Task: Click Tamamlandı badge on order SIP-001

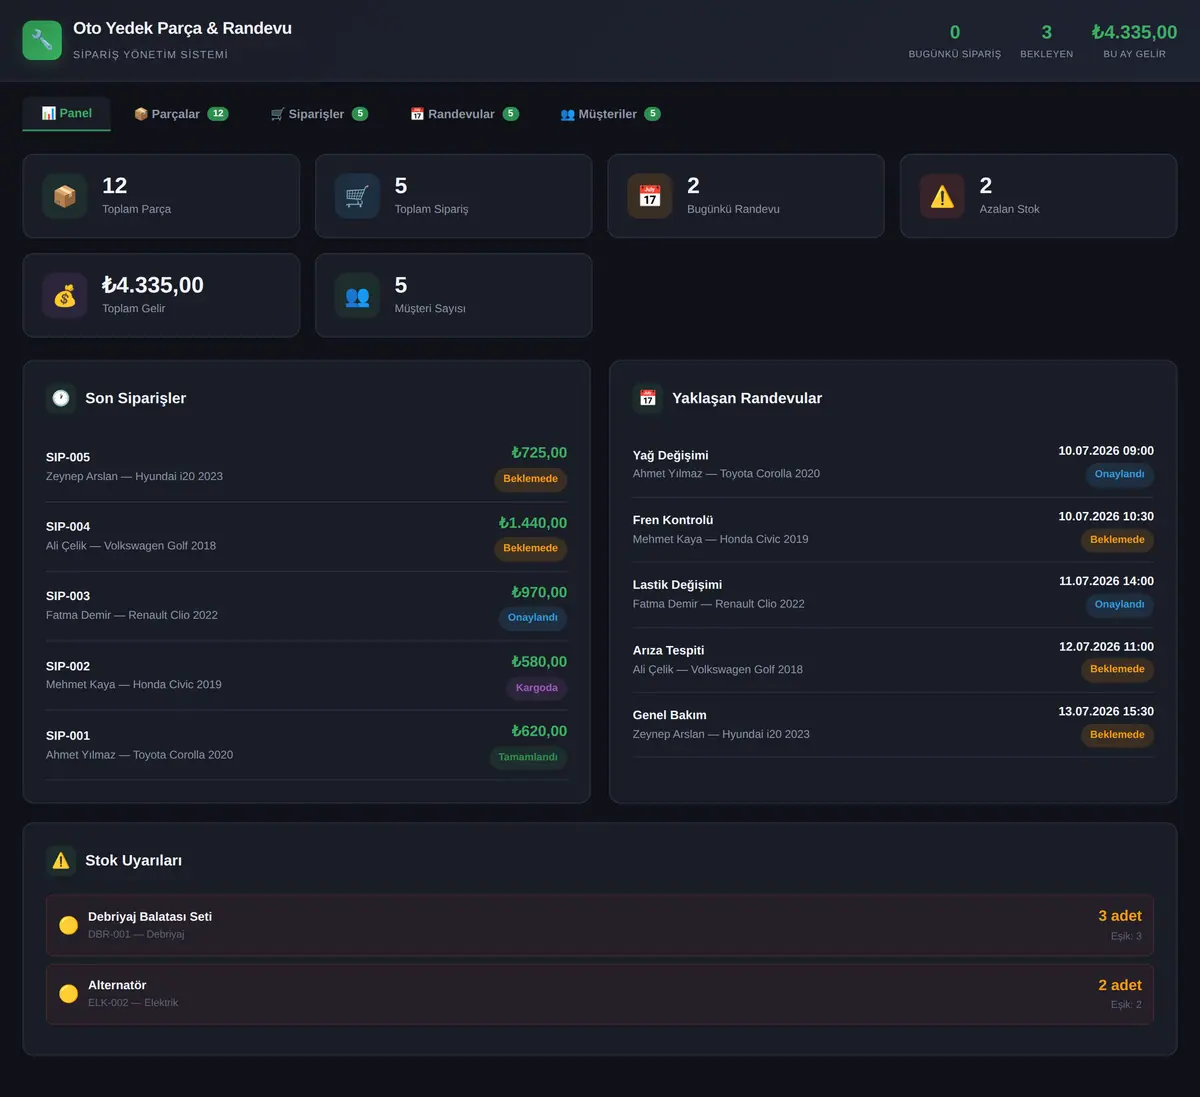Action: (x=528, y=757)
